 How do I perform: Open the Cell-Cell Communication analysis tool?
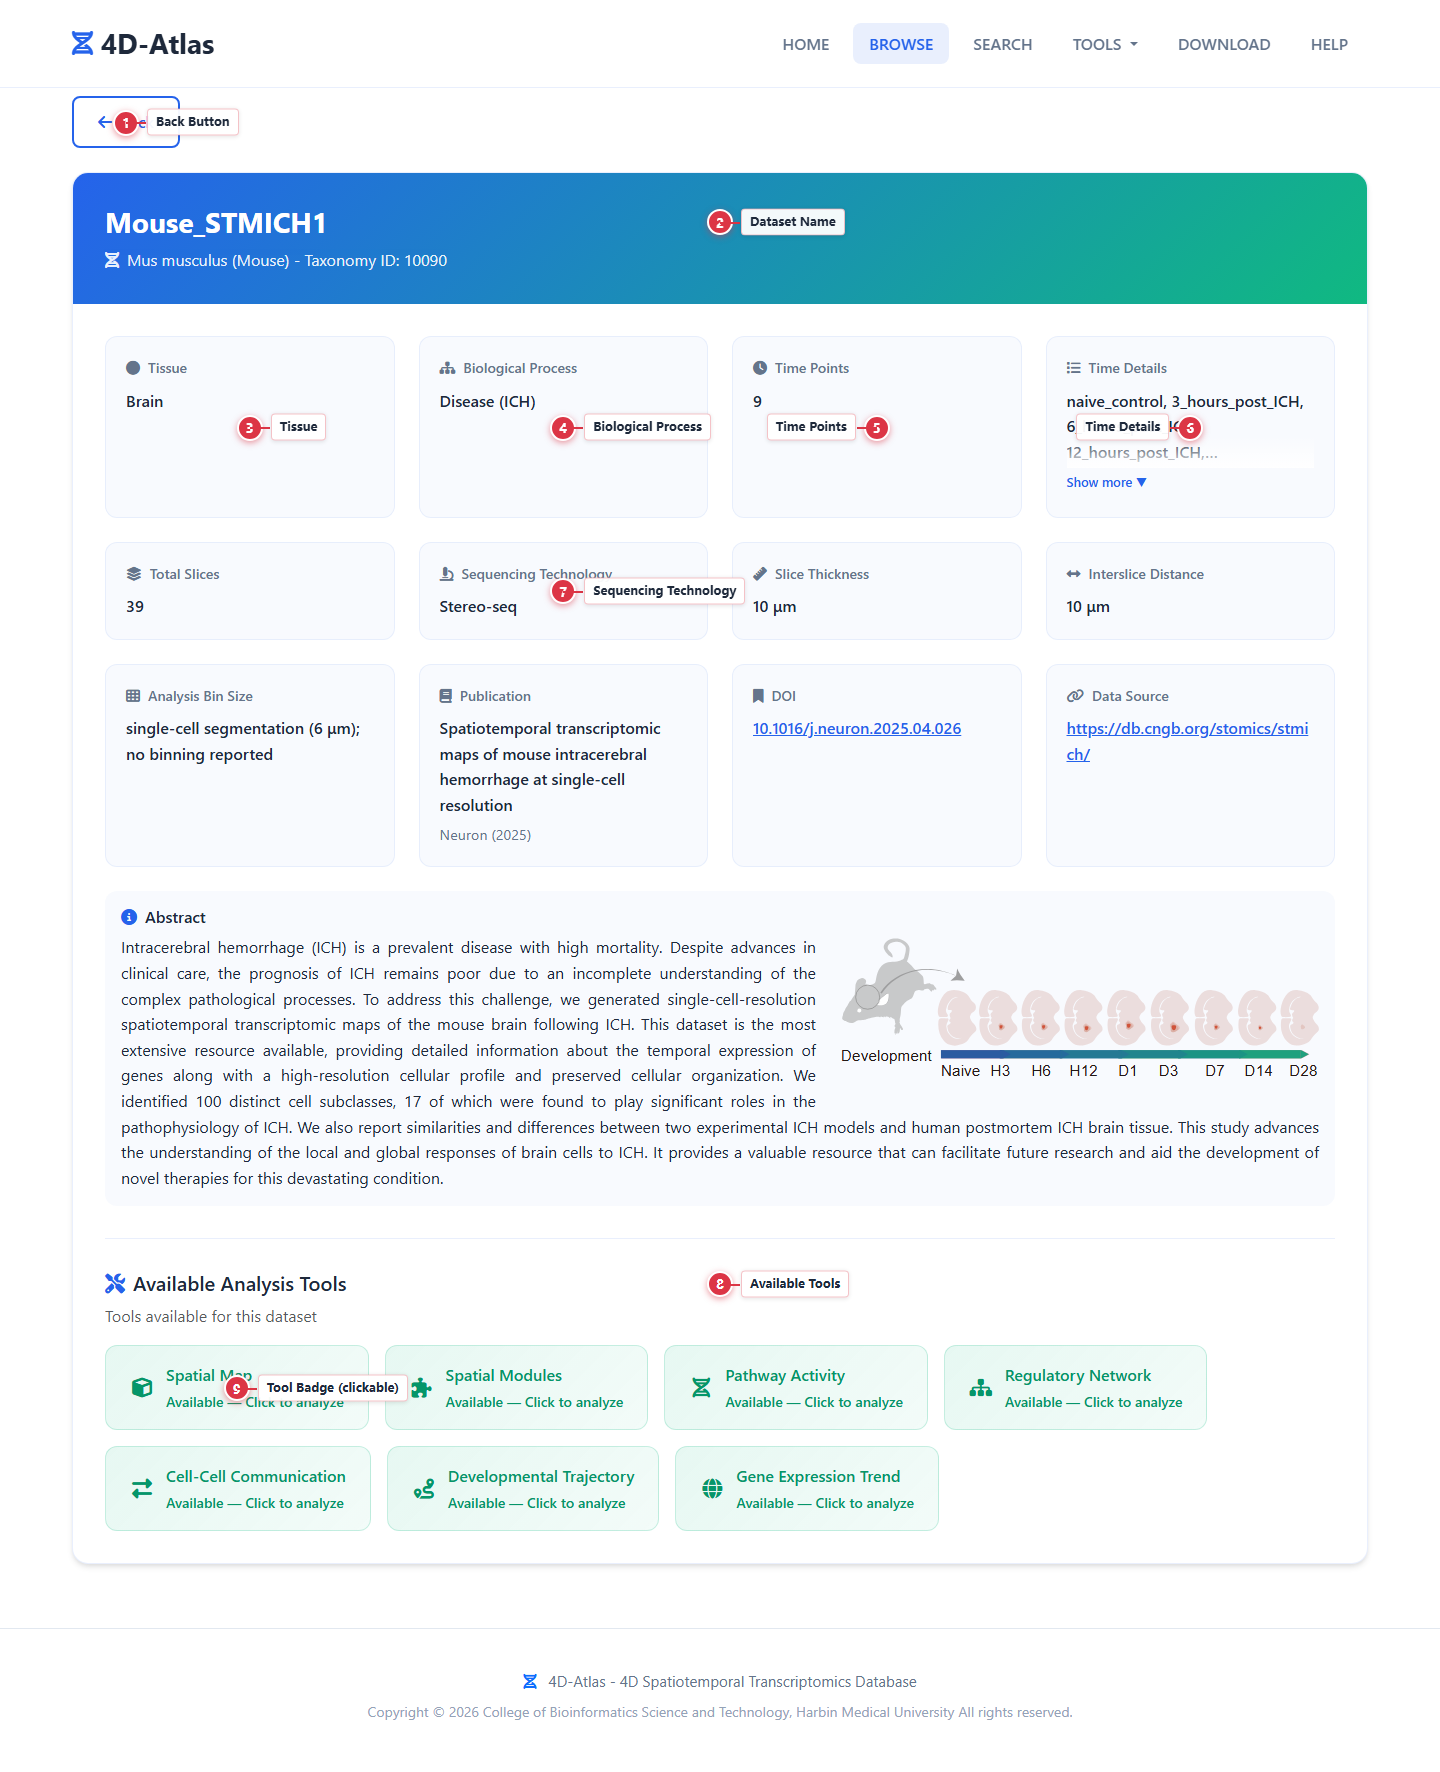point(238,1489)
